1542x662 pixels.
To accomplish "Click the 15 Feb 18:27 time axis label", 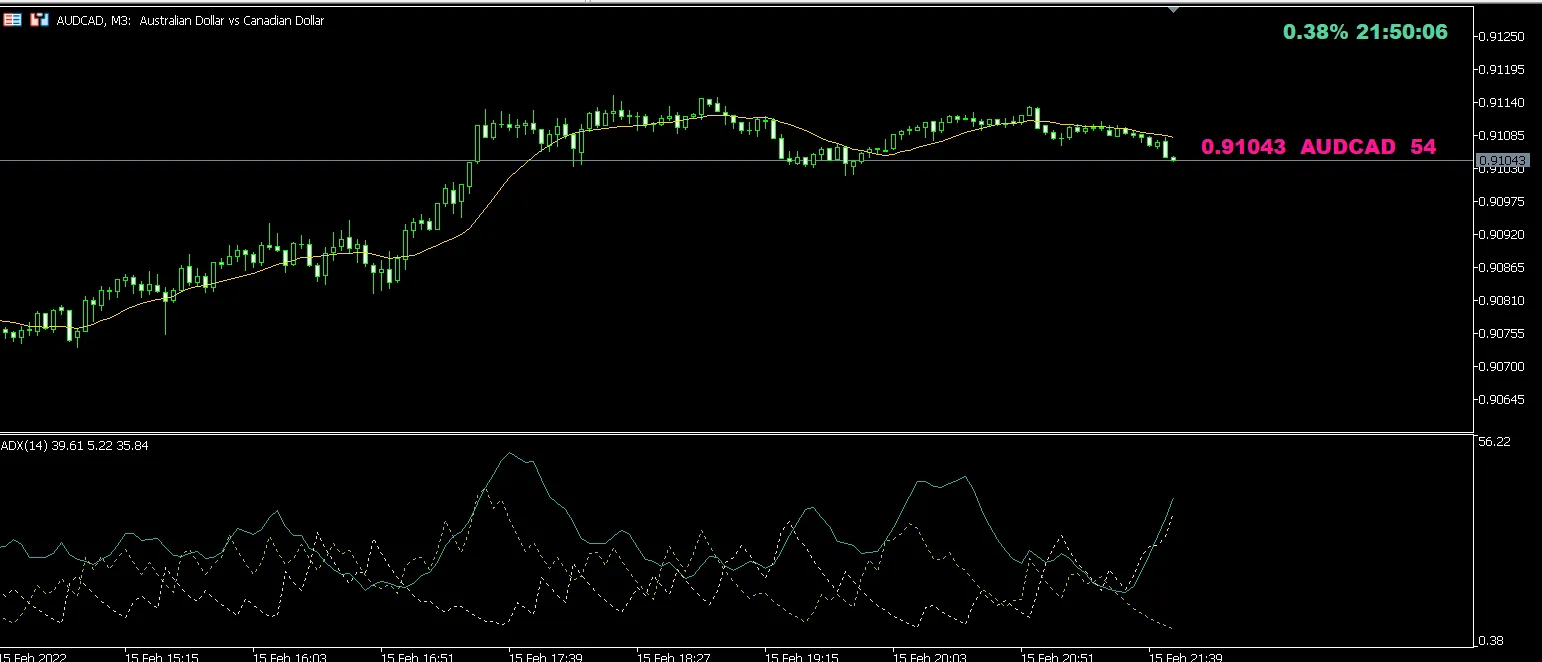I will tap(676, 656).
